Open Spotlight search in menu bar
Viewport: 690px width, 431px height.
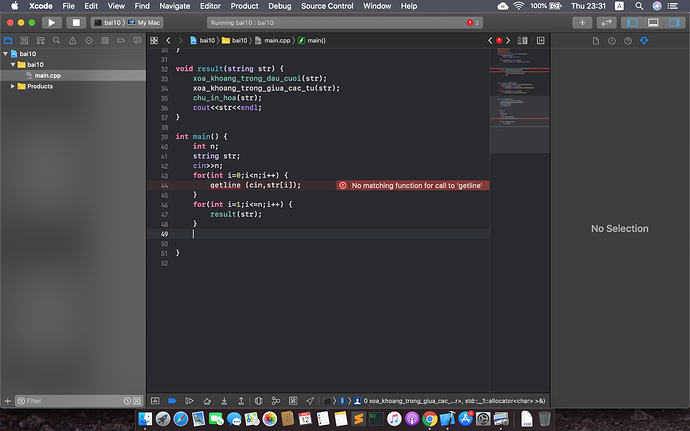639,6
